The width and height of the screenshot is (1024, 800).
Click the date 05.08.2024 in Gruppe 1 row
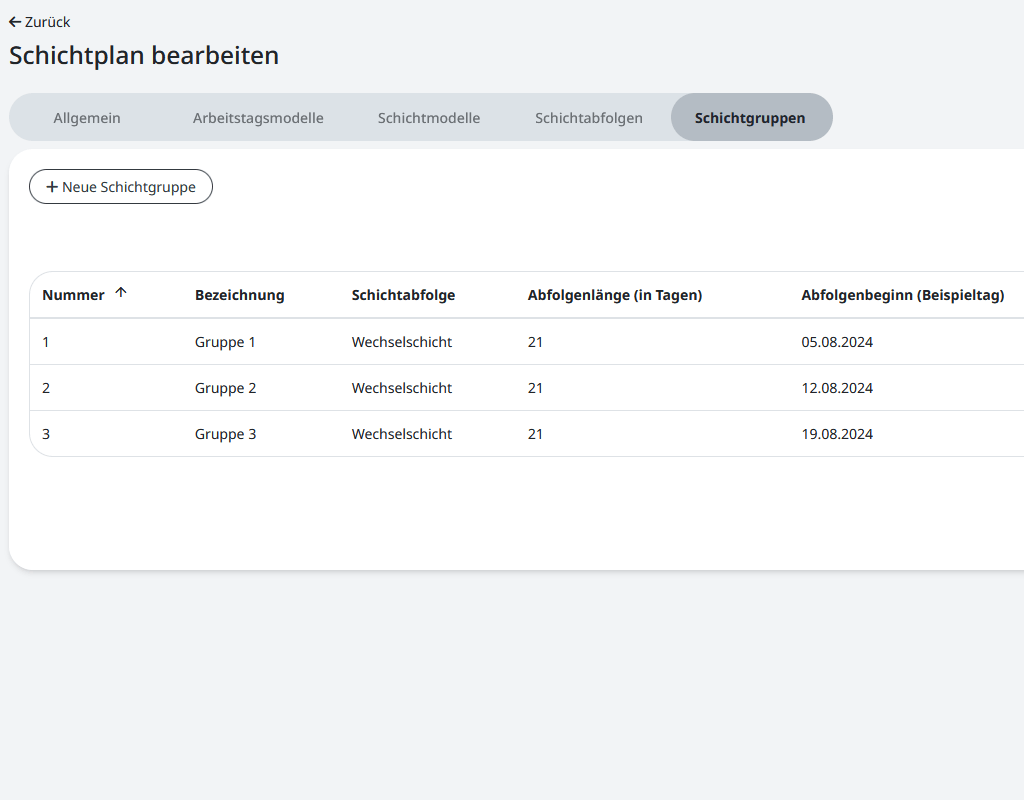point(837,342)
